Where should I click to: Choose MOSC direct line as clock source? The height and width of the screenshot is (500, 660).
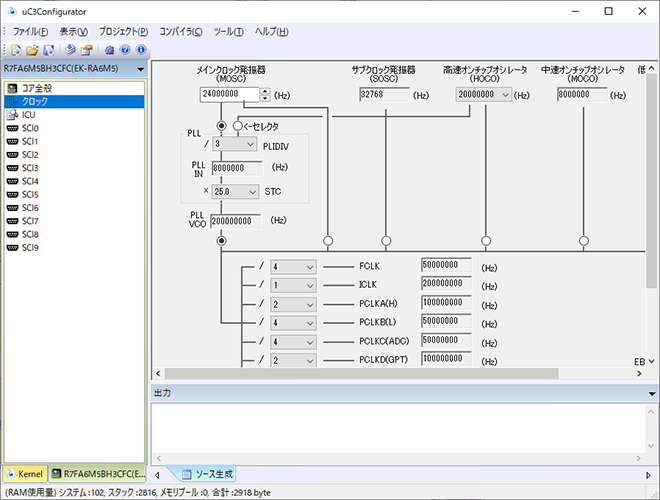[328, 241]
